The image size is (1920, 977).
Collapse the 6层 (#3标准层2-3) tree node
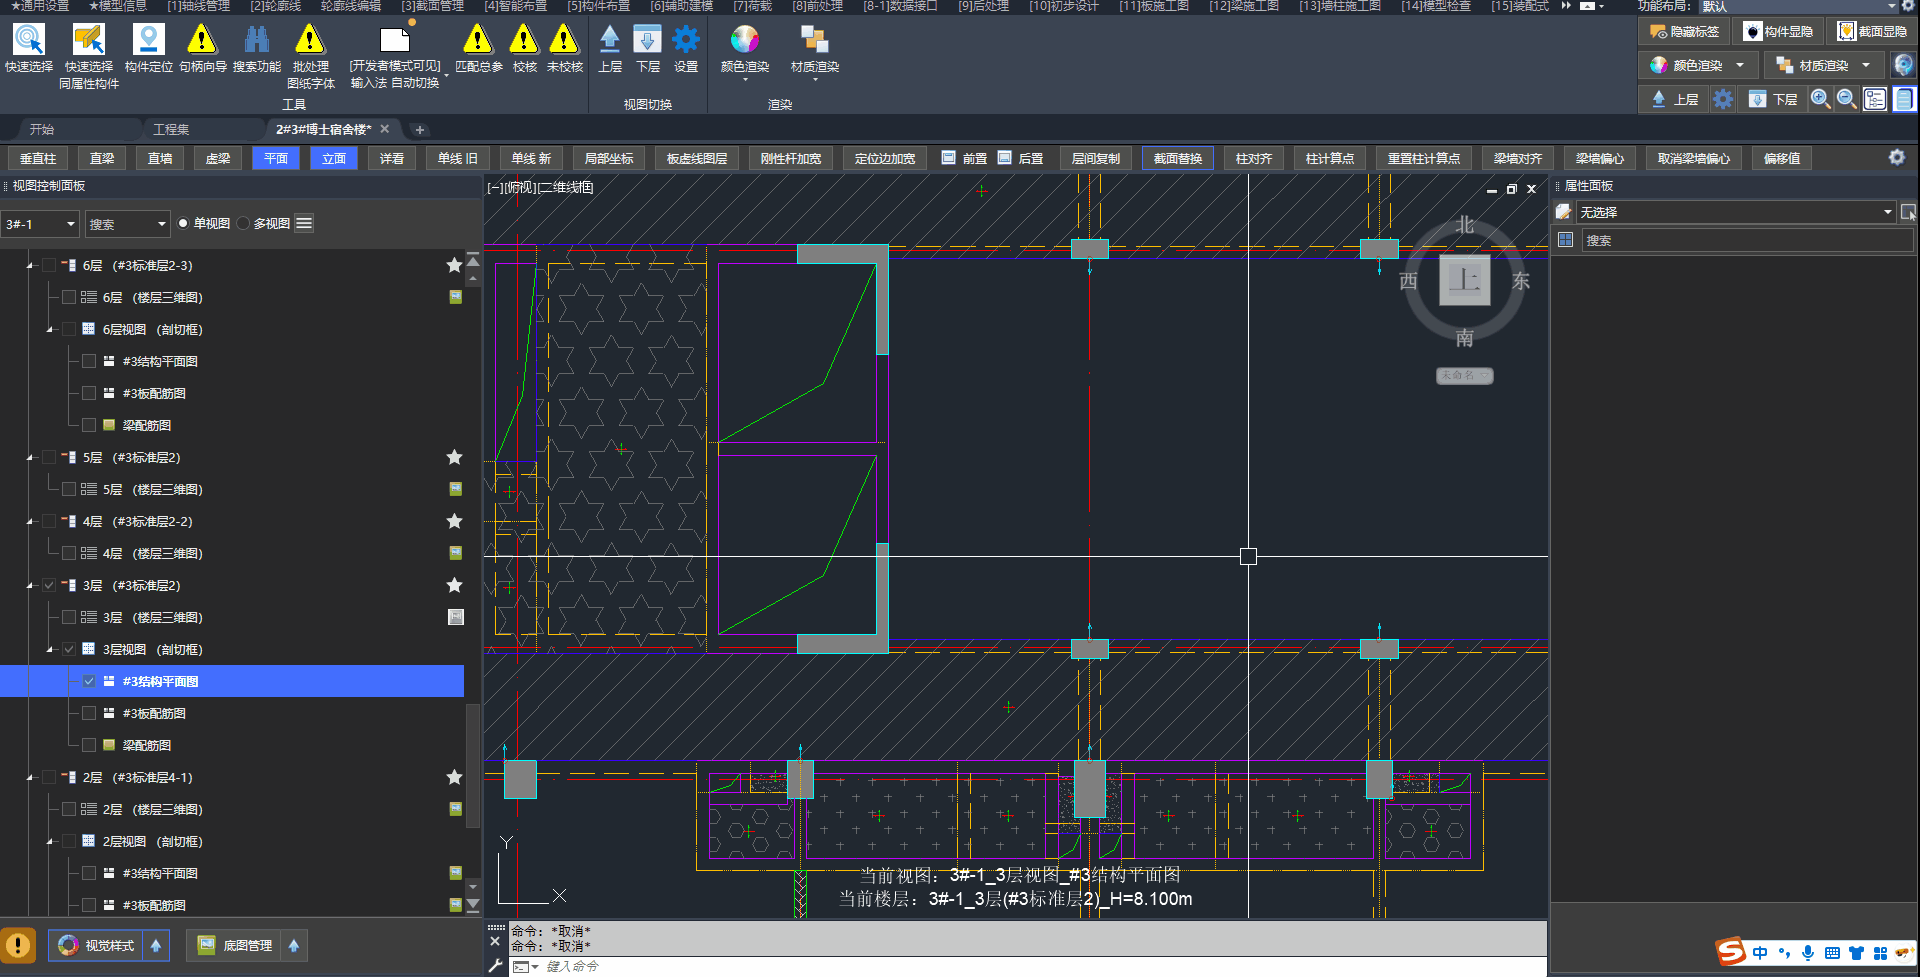(x=30, y=266)
